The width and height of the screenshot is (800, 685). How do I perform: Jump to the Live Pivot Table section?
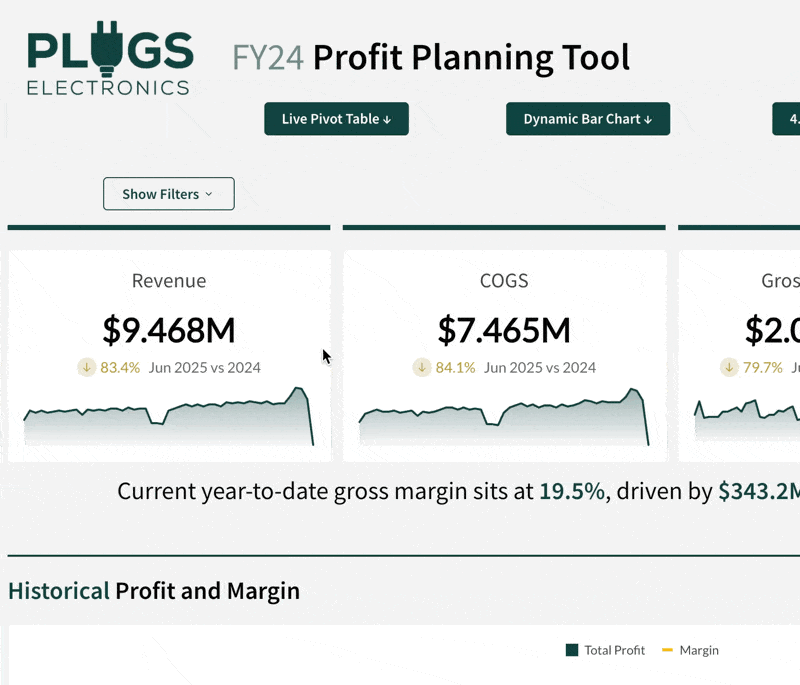tap(336, 119)
